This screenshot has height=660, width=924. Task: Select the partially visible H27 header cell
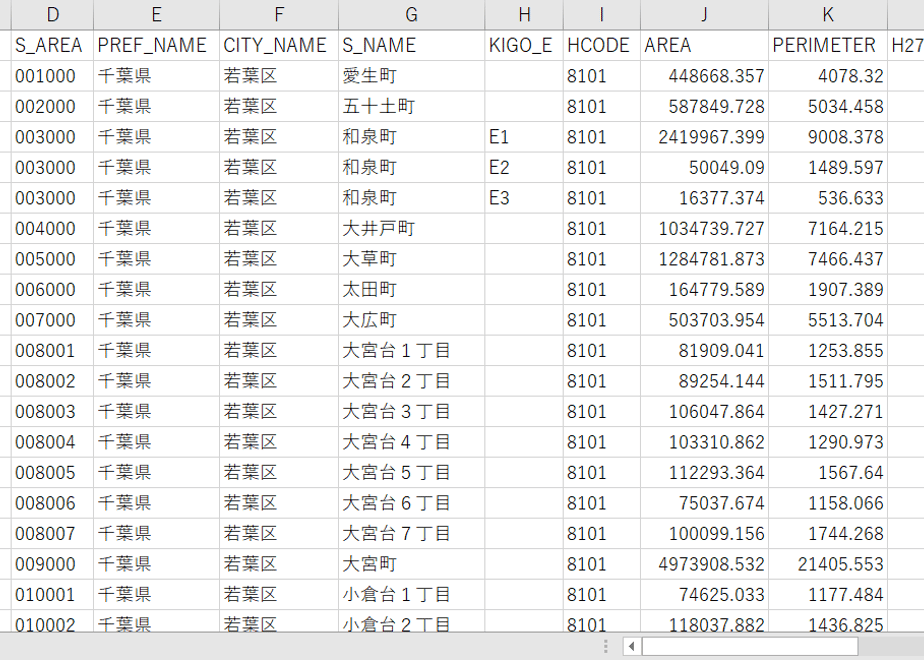tap(906, 45)
